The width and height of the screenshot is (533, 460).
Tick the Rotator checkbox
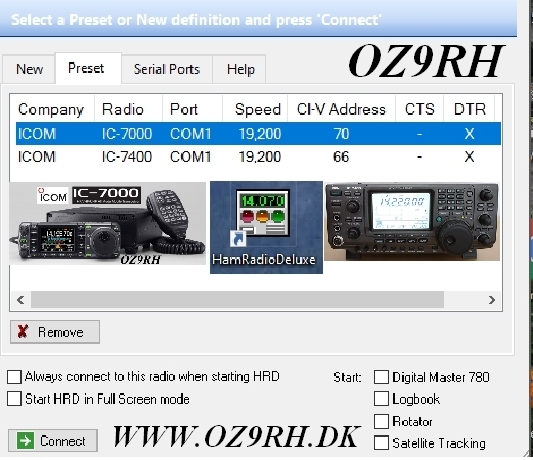tap(381, 421)
